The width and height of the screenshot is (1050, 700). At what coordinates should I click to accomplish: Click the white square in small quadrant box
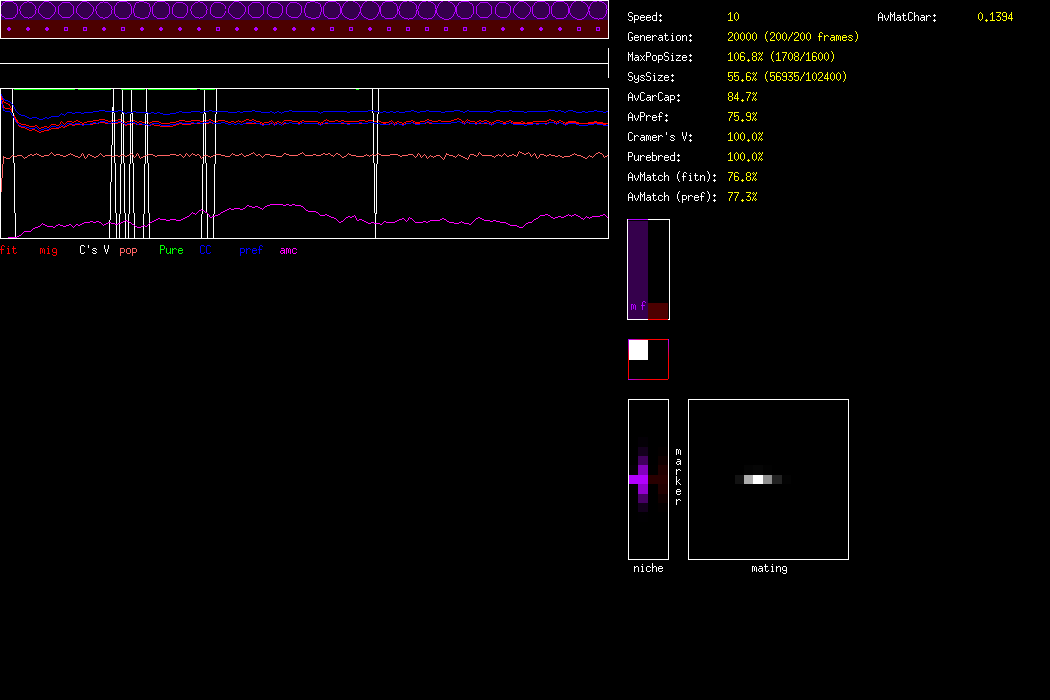point(638,350)
